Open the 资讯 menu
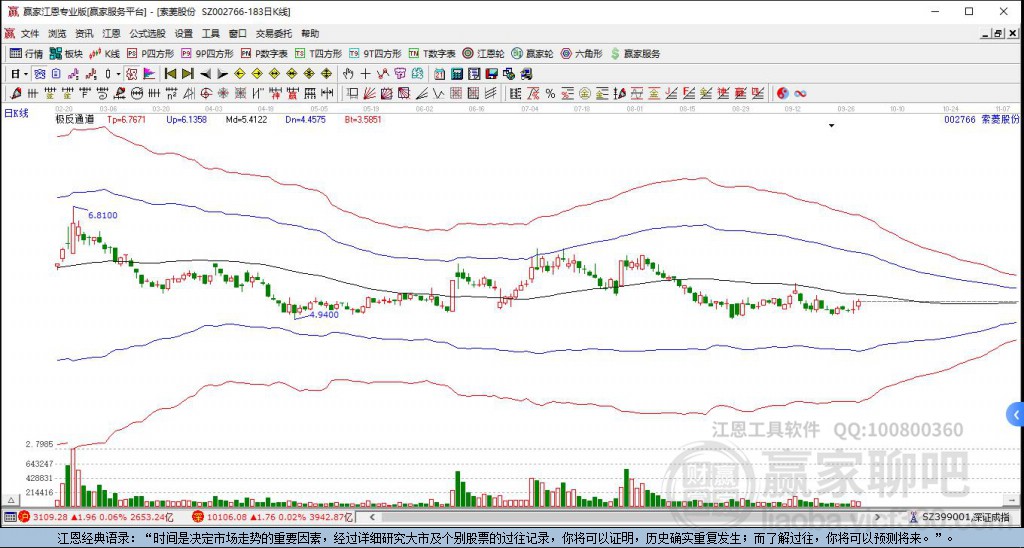Screen dimensions: 1024x548 (84, 33)
